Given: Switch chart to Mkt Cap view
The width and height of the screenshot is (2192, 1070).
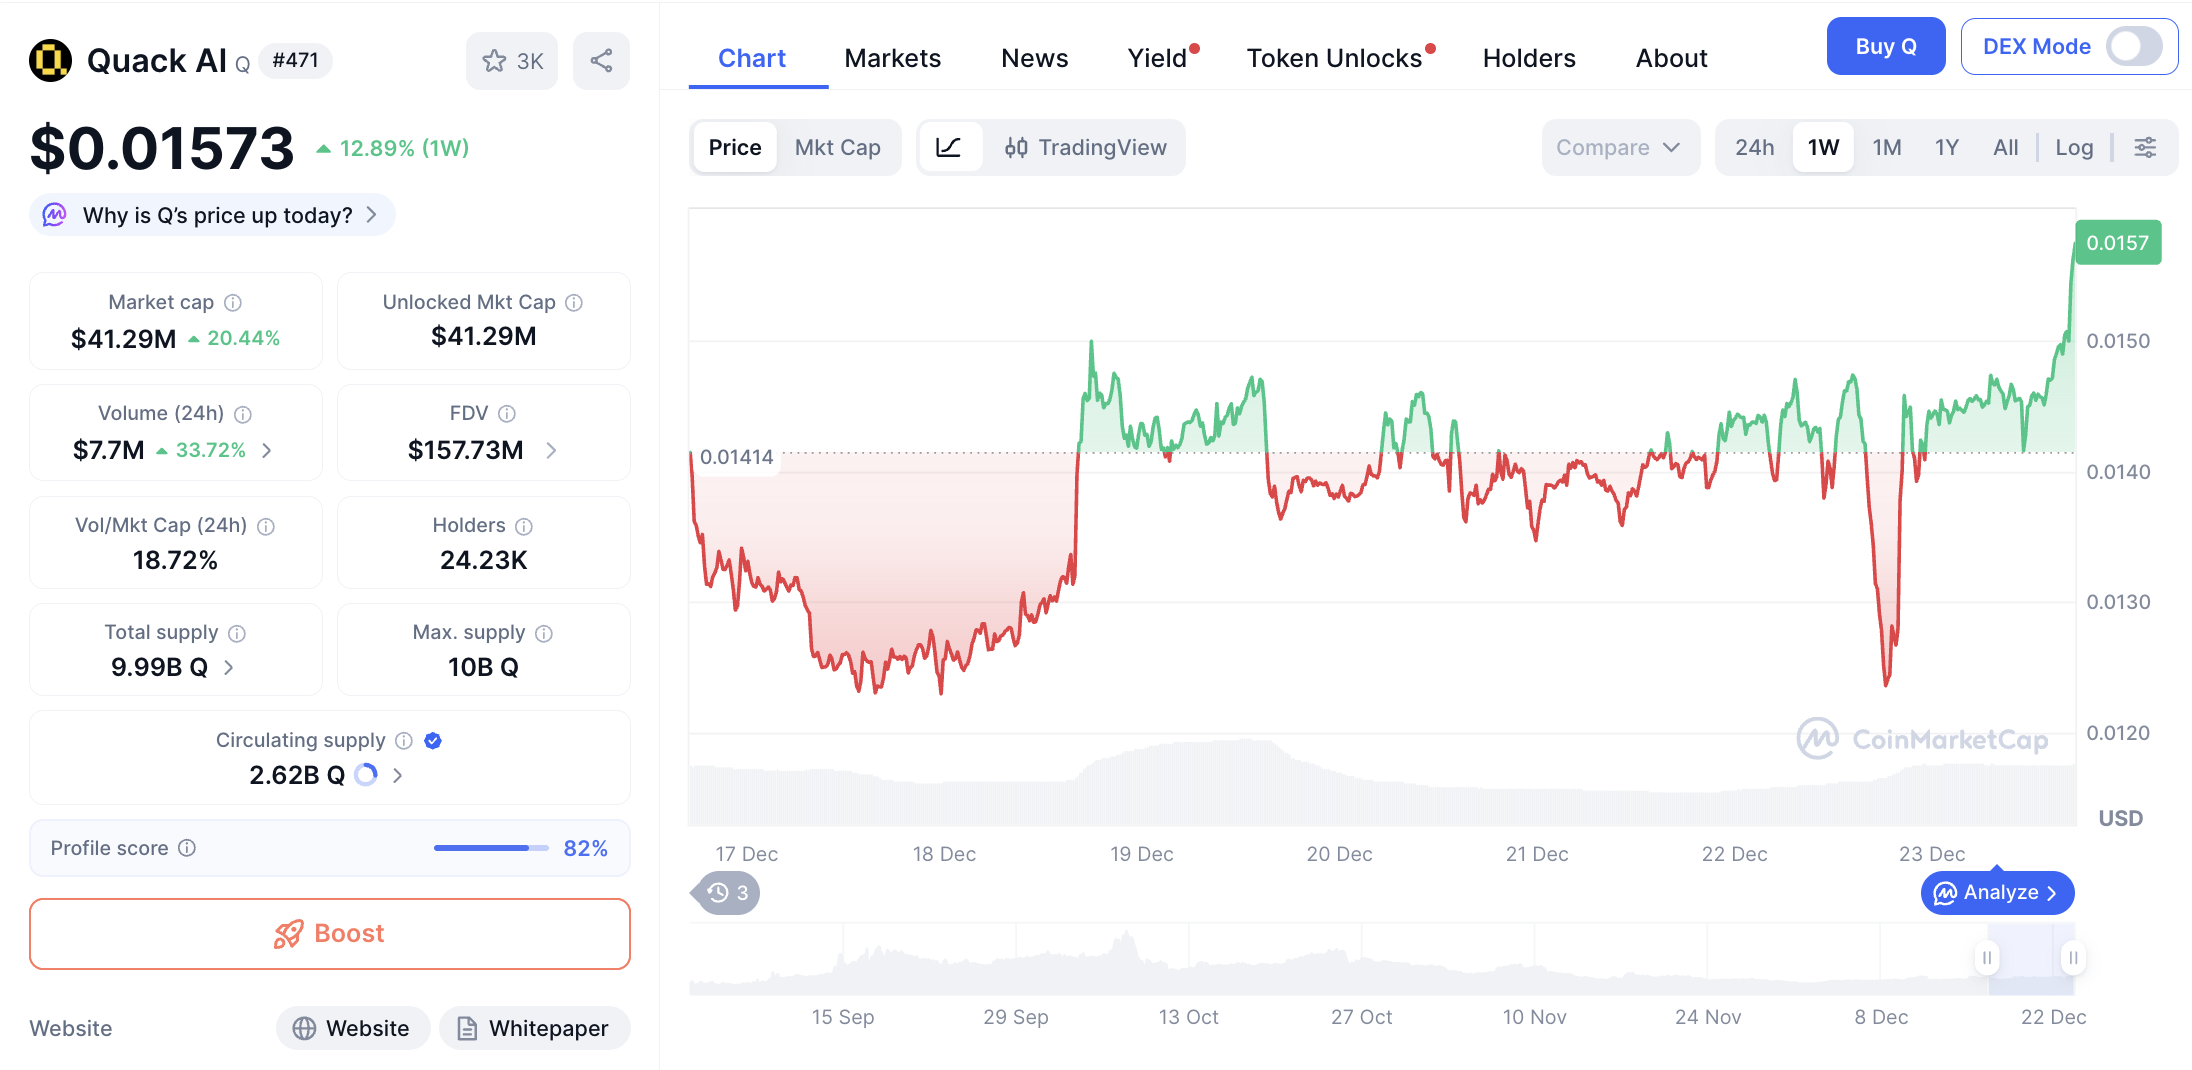Looking at the screenshot, I should [837, 148].
